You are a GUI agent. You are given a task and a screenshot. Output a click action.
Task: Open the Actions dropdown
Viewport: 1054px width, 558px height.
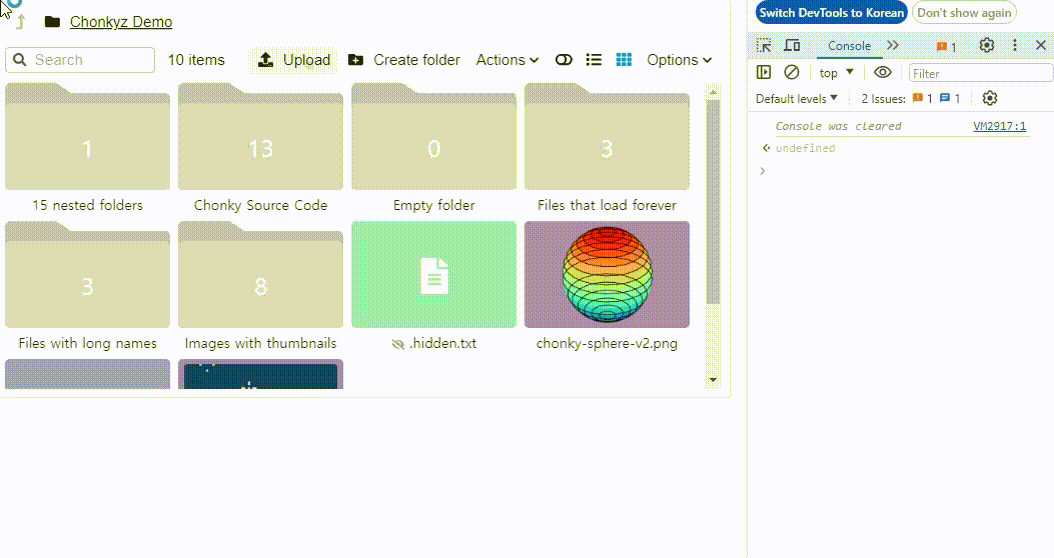tap(508, 60)
